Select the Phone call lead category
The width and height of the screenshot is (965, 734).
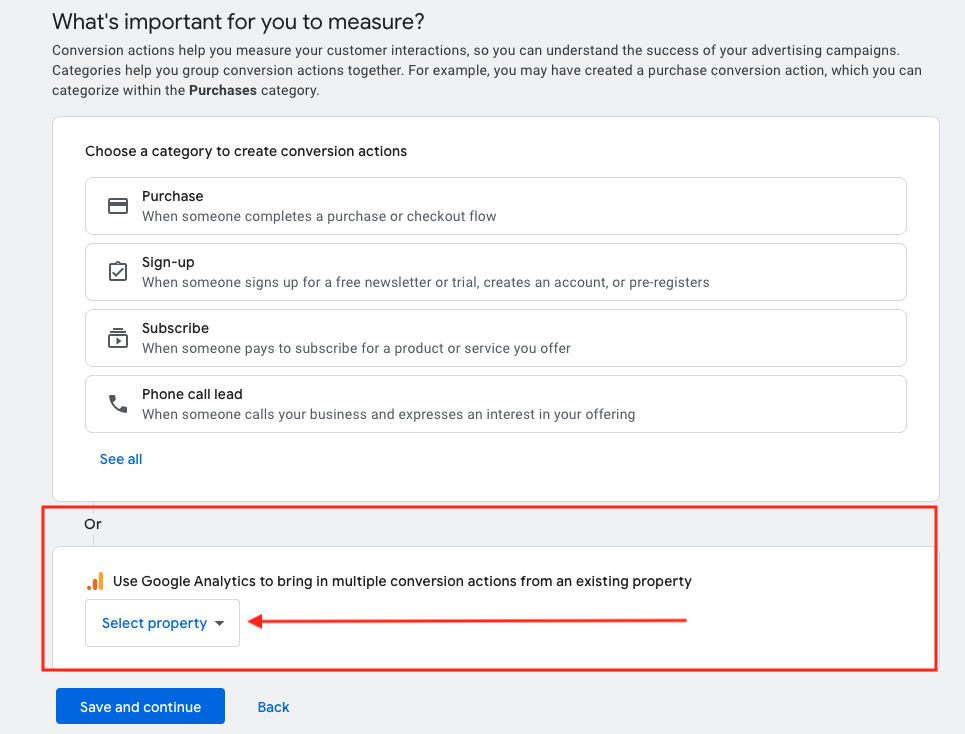192,394
